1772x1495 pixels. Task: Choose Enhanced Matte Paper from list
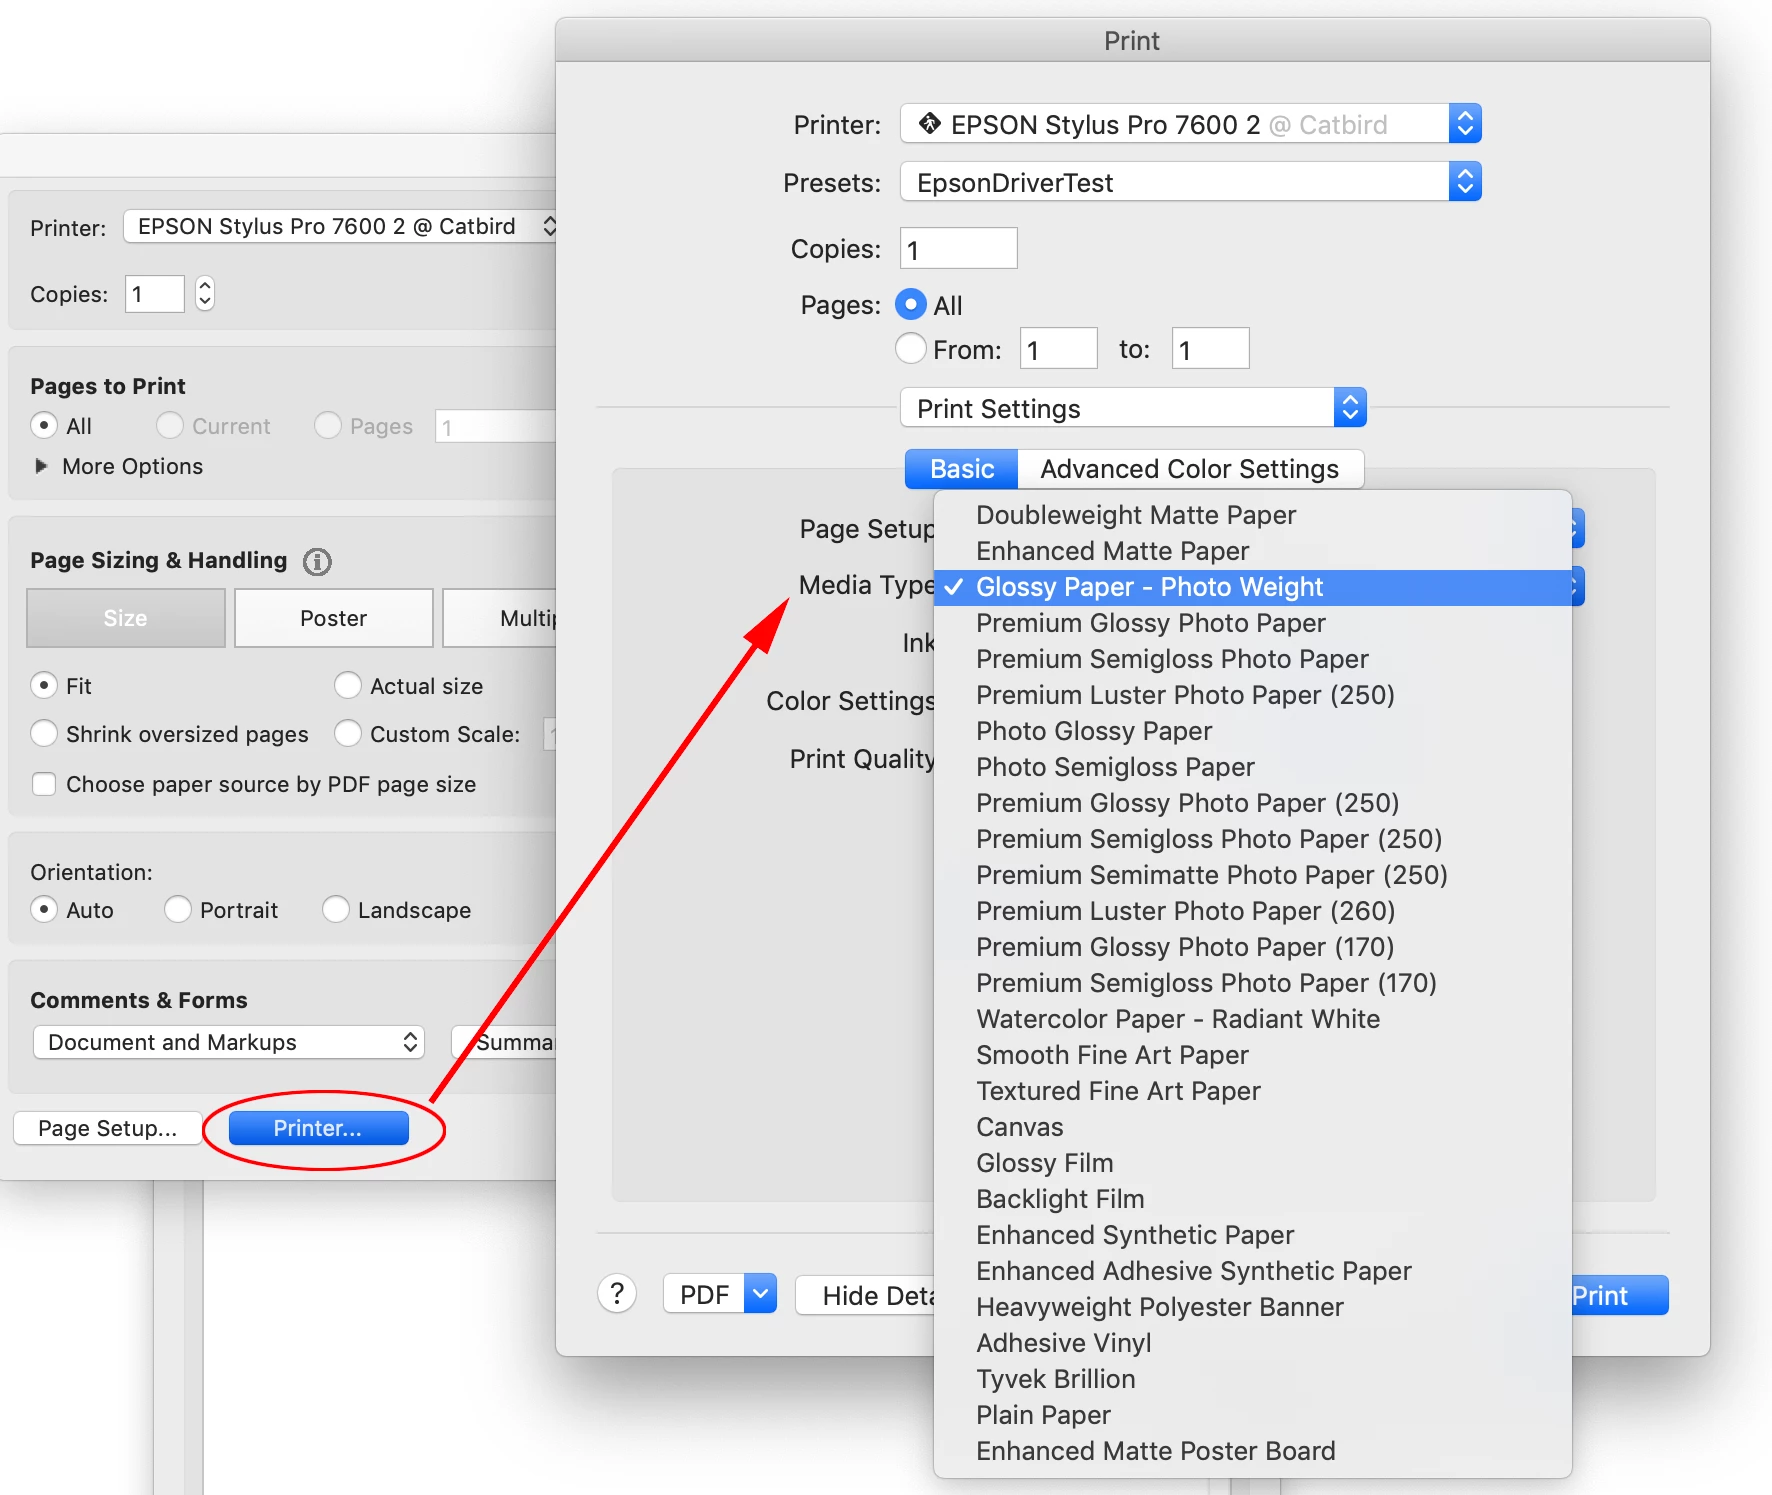(1252, 551)
